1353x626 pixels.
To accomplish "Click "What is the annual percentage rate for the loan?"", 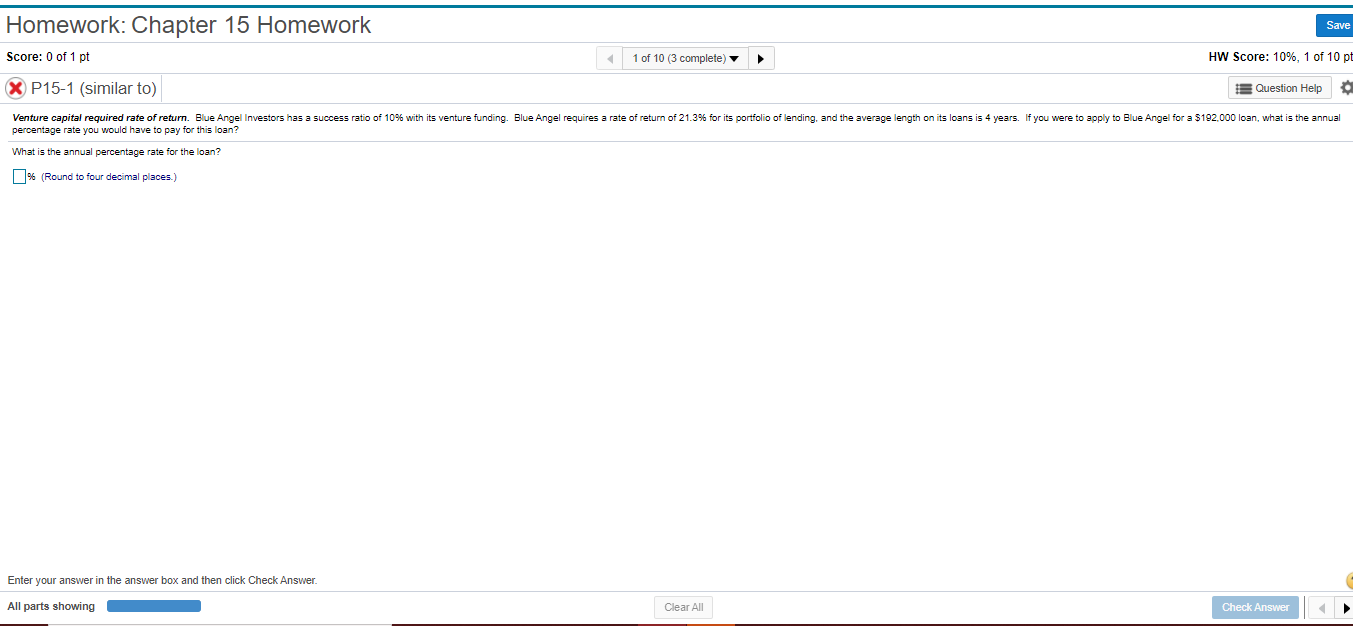I will coord(116,152).
